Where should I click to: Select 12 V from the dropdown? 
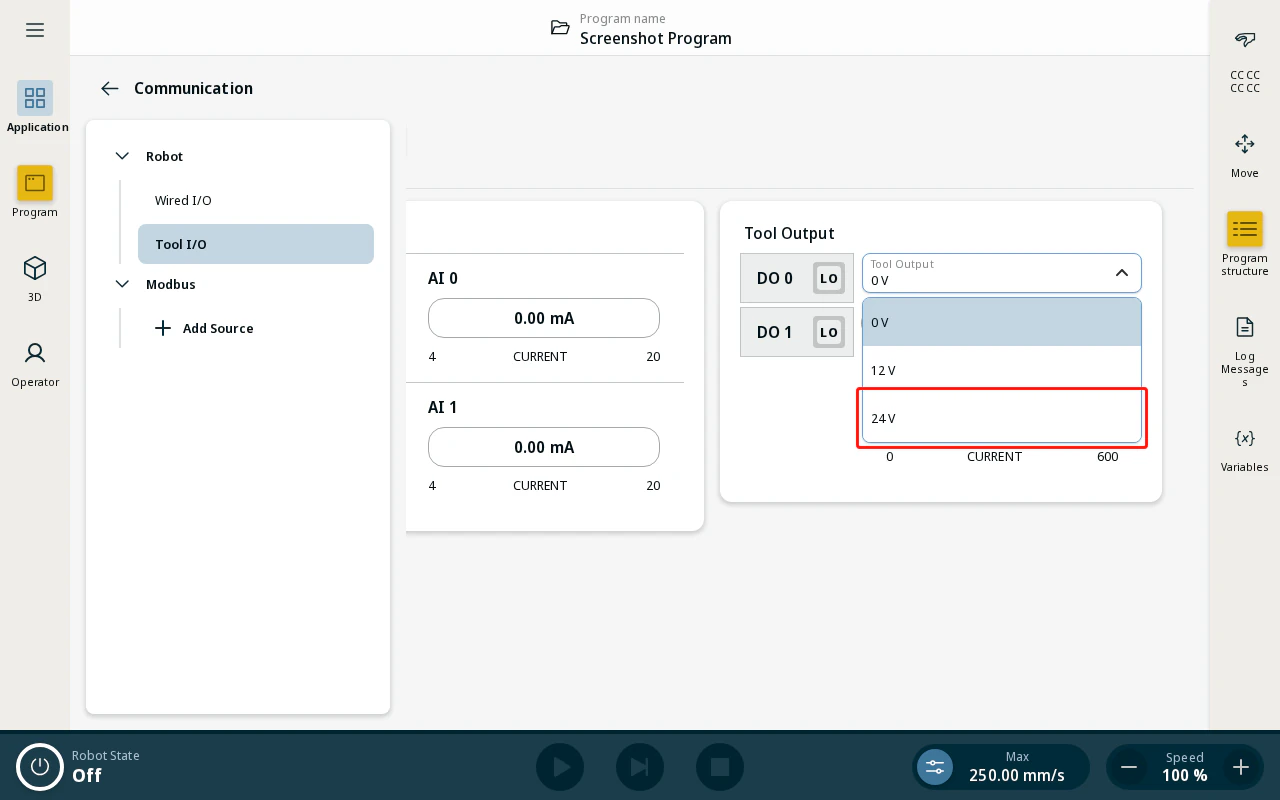click(1002, 370)
